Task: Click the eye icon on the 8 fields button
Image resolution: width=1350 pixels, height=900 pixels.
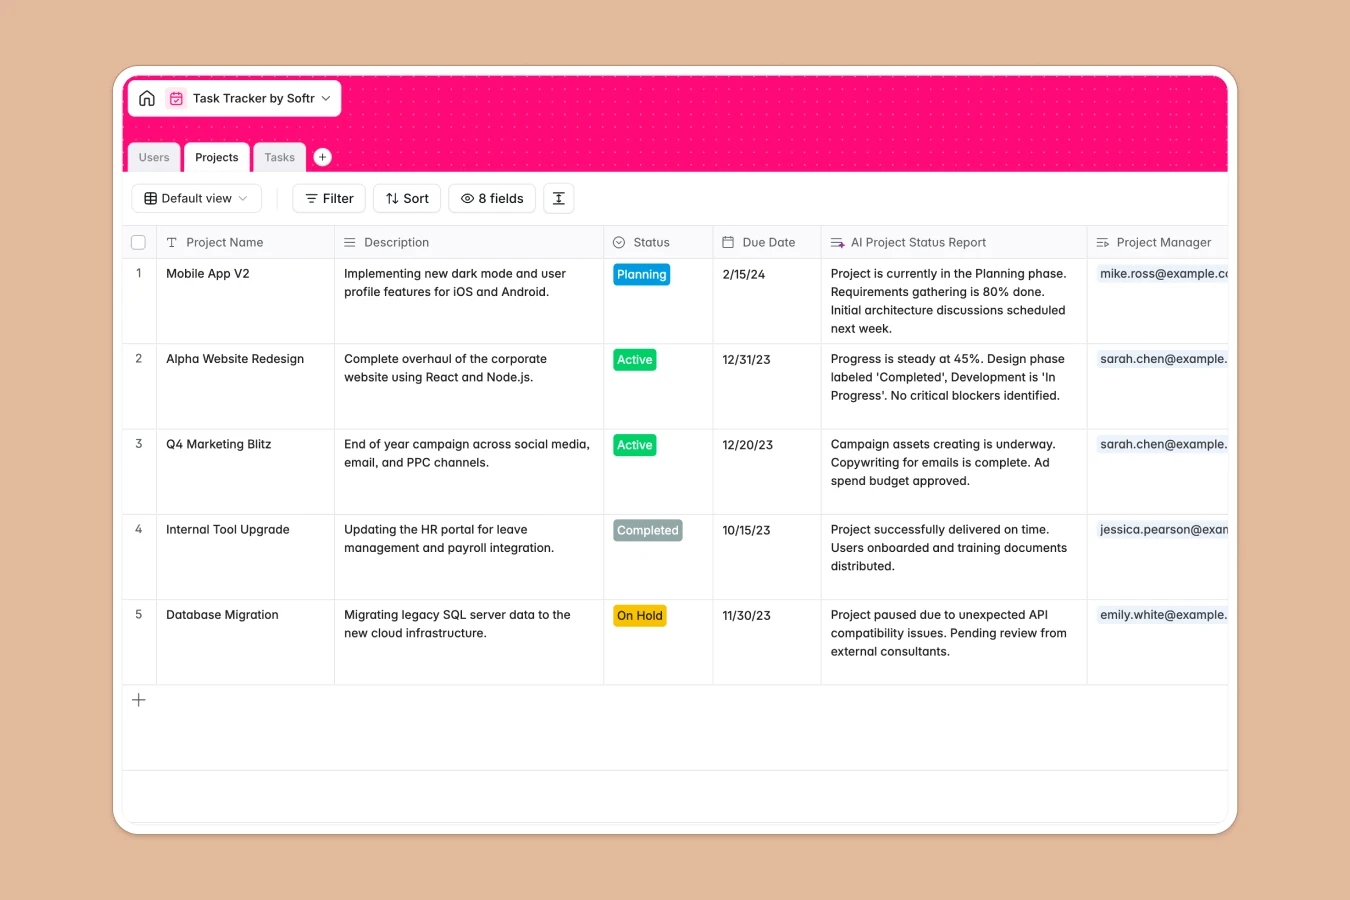Action: (x=466, y=198)
